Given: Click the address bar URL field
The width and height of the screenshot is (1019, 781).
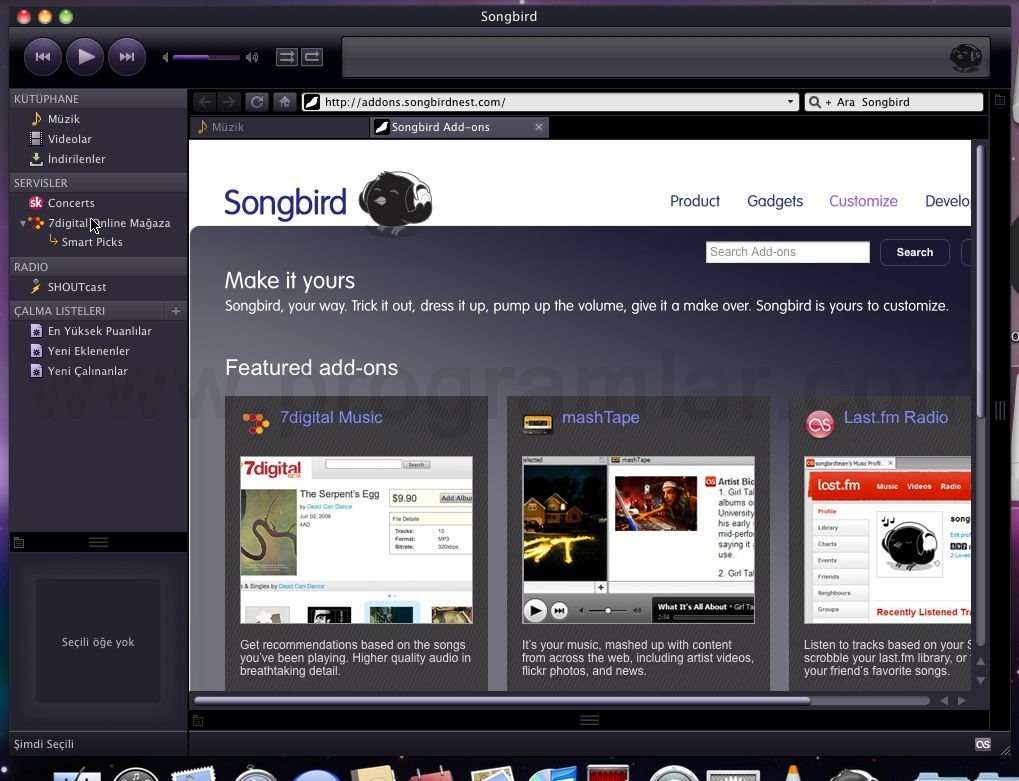Looking at the screenshot, I should pyautogui.click(x=552, y=102).
